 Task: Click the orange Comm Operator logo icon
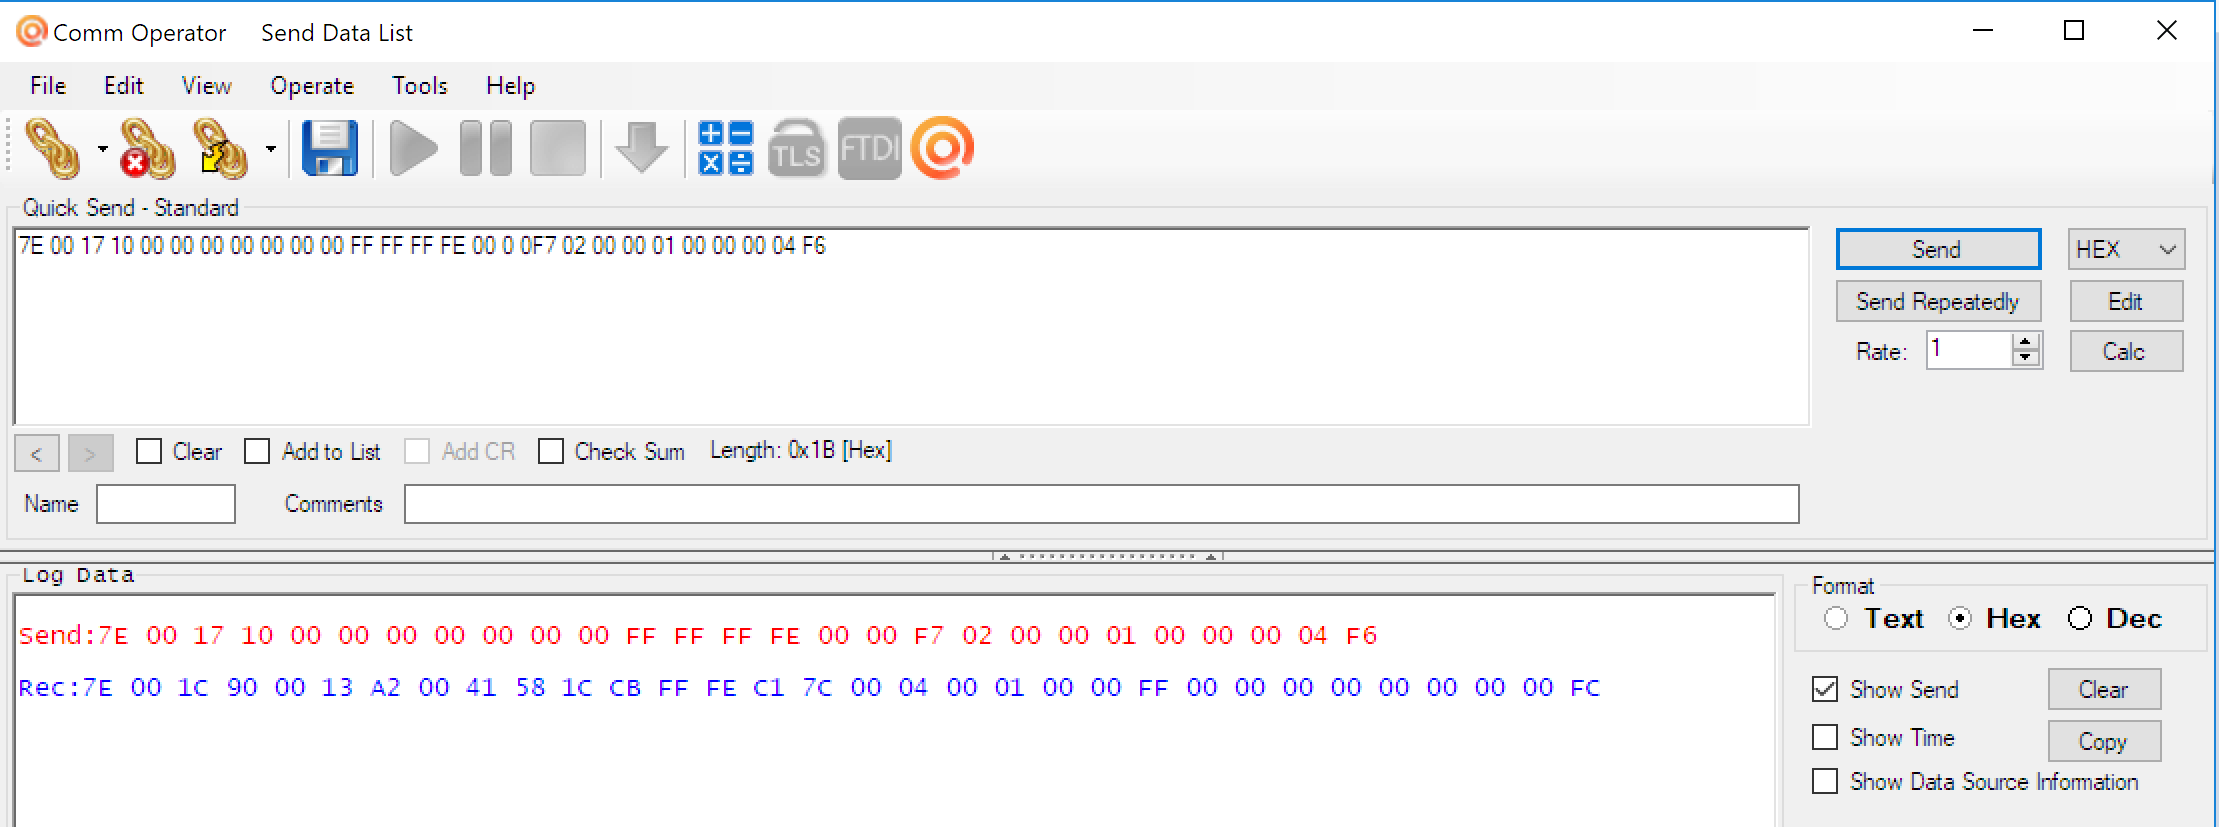[x=942, y=149]
